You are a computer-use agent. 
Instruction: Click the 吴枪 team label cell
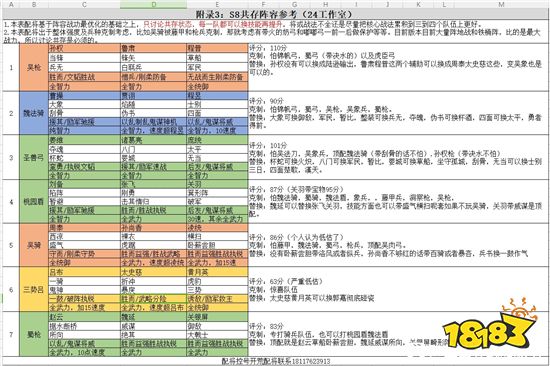tap(34, 67)
